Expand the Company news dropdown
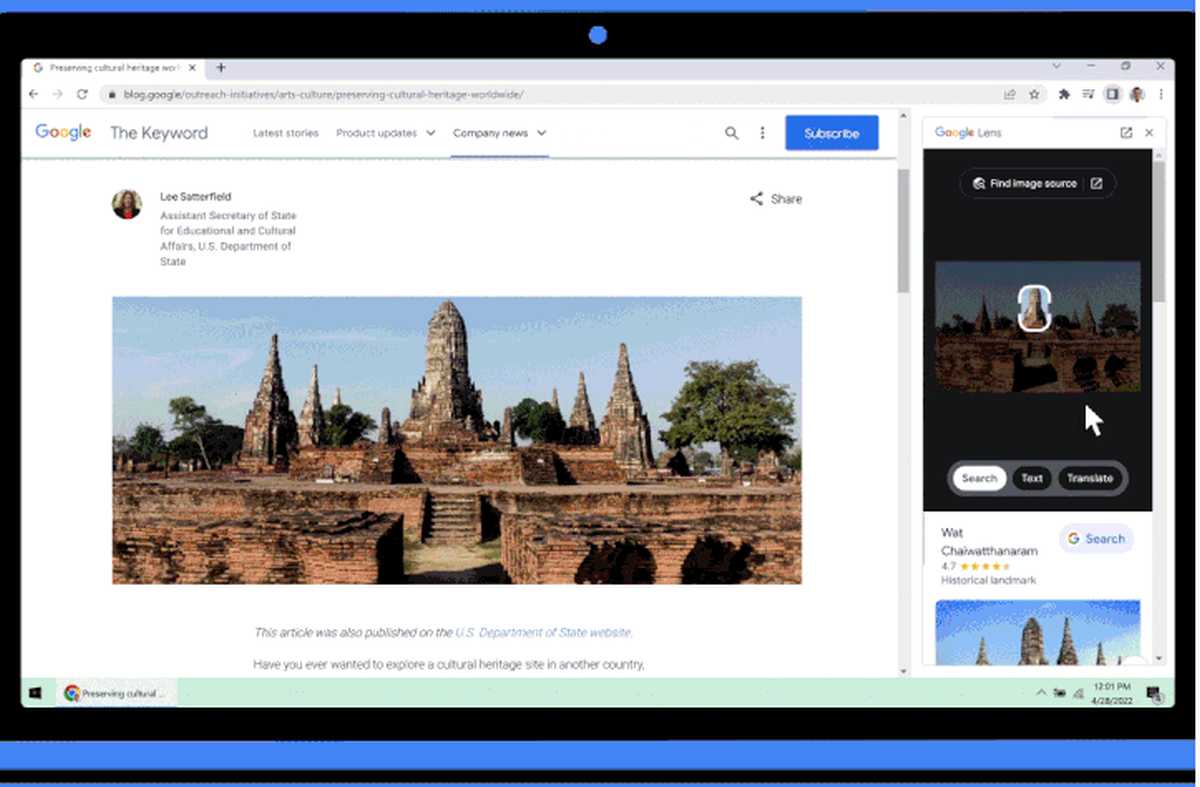The image size is (1200, 787). [x=499, y=133]
